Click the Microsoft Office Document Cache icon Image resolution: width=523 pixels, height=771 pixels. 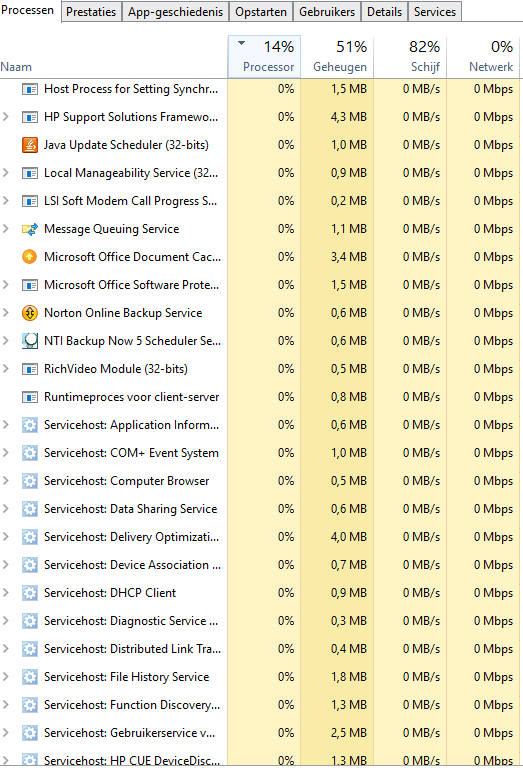pos(30,257)
